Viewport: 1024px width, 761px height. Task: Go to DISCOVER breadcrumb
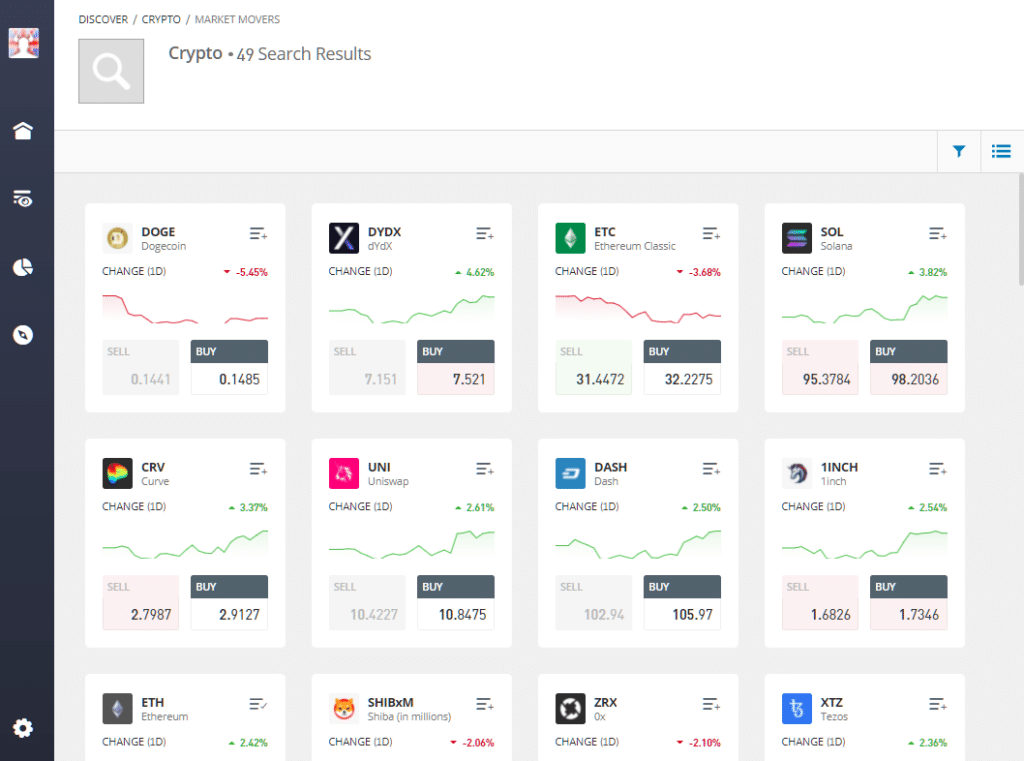click(x=103, y=20)
